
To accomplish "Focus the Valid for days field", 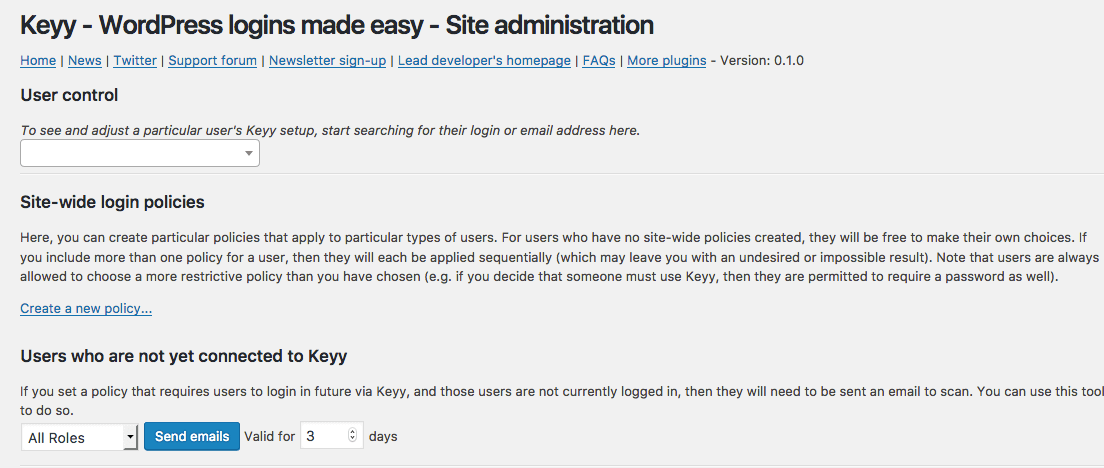I will [x=332, y=436].
